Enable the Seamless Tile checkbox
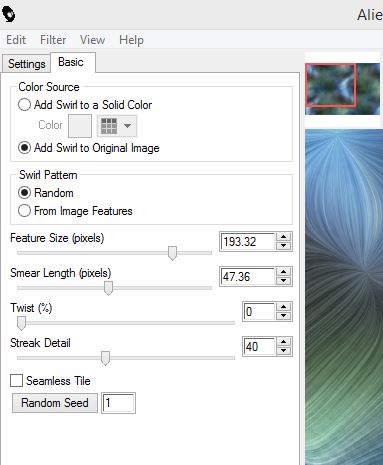Viewport: 383px width, 465px height. [x=16, y=381]
